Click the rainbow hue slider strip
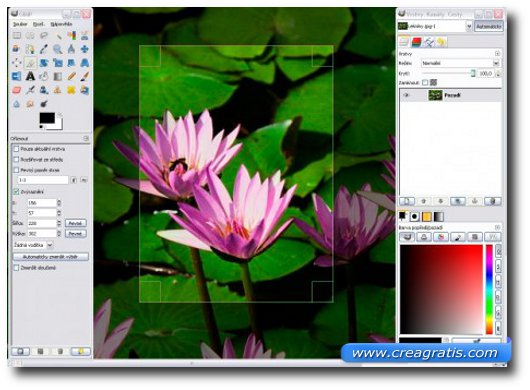Image resolution: width=530 pixels, height=390 pixels. 489,290
